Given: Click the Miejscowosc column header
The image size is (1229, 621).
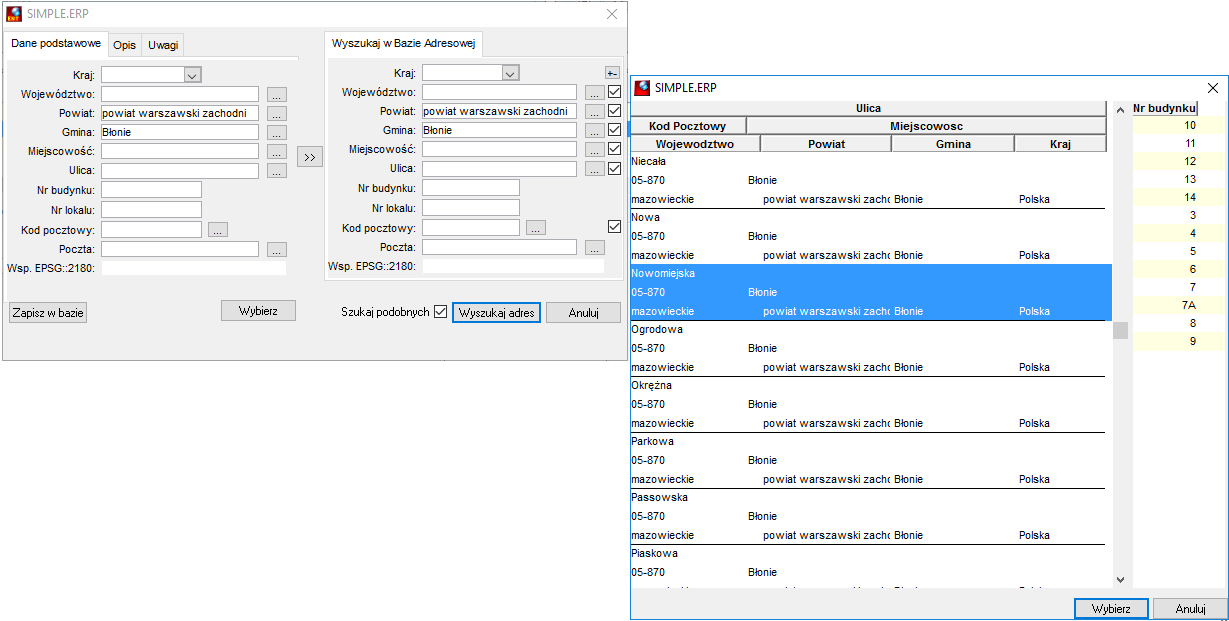Looking at the screenshot, I should 927,126.
